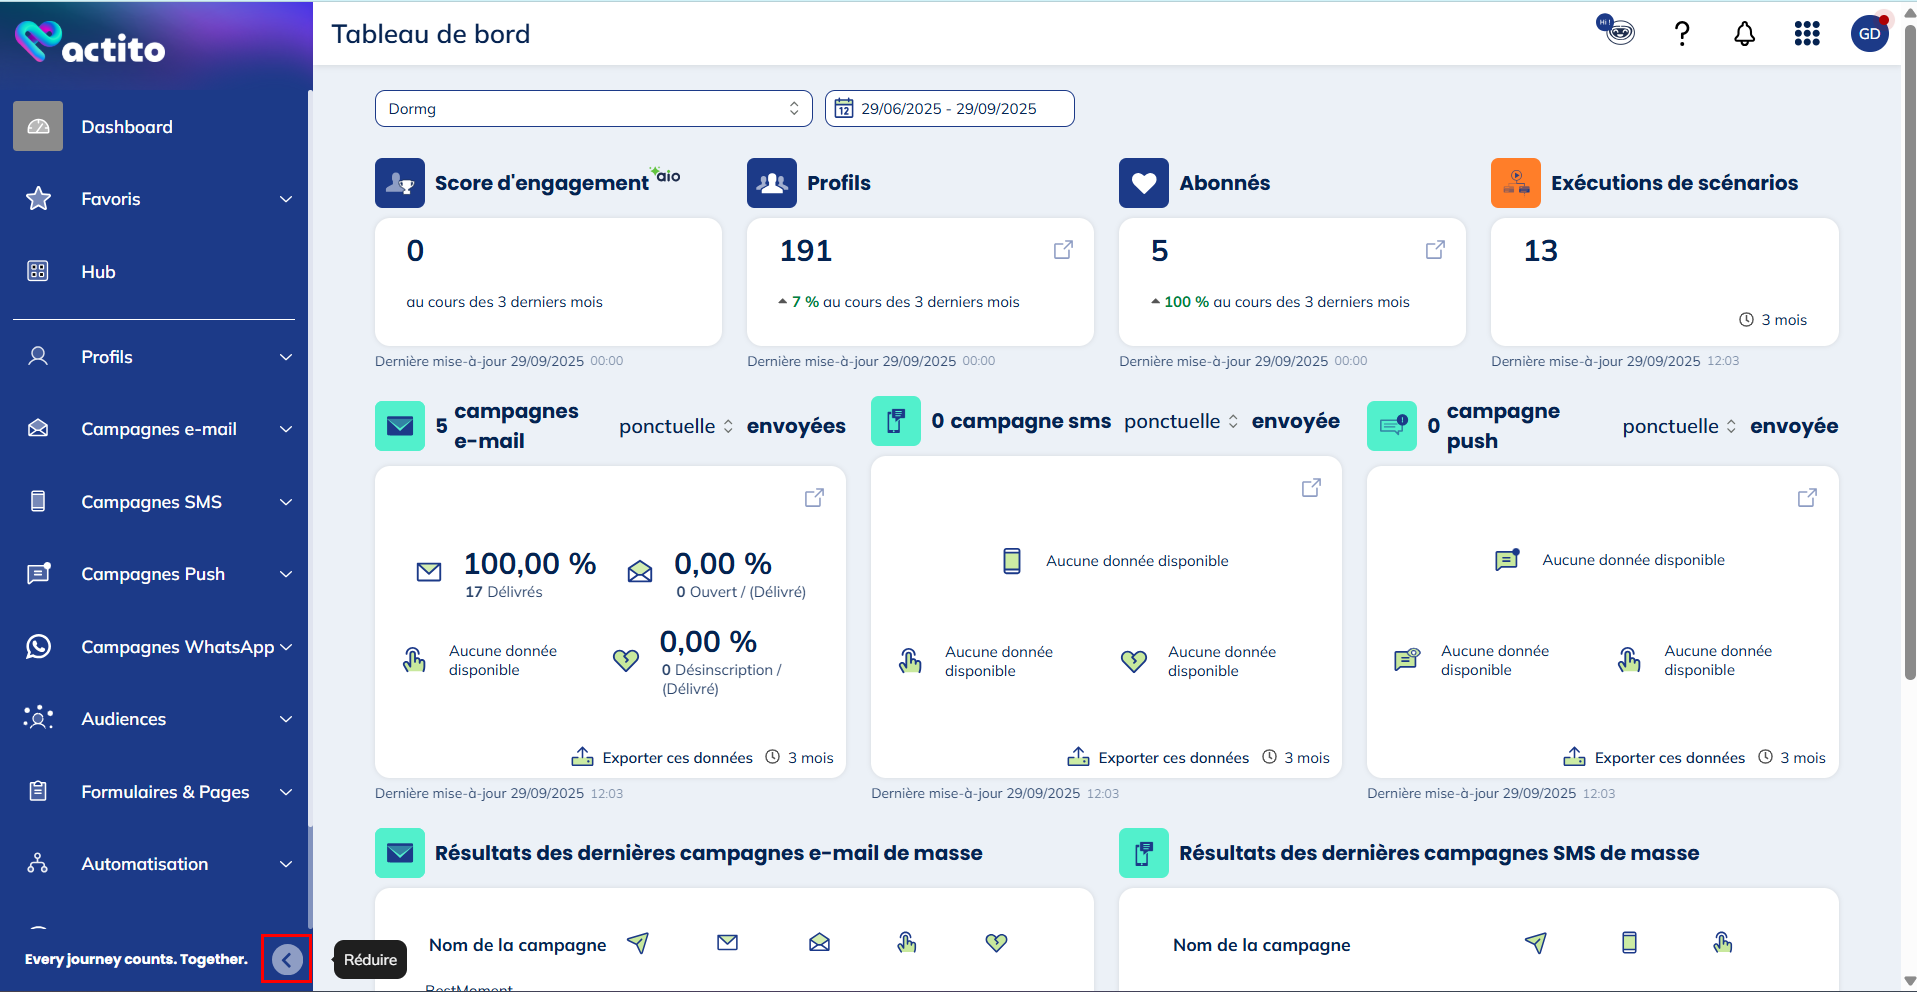Click the GD user avatar
This screenshot has height=992, width=1917.
(1869, 34)
